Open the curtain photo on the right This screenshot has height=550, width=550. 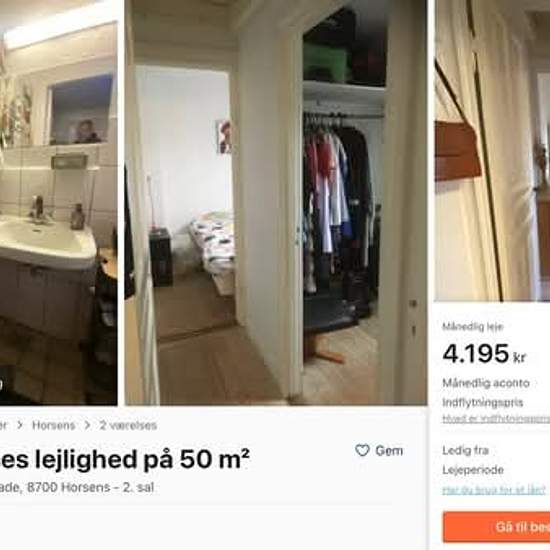(x=492, y=150)
